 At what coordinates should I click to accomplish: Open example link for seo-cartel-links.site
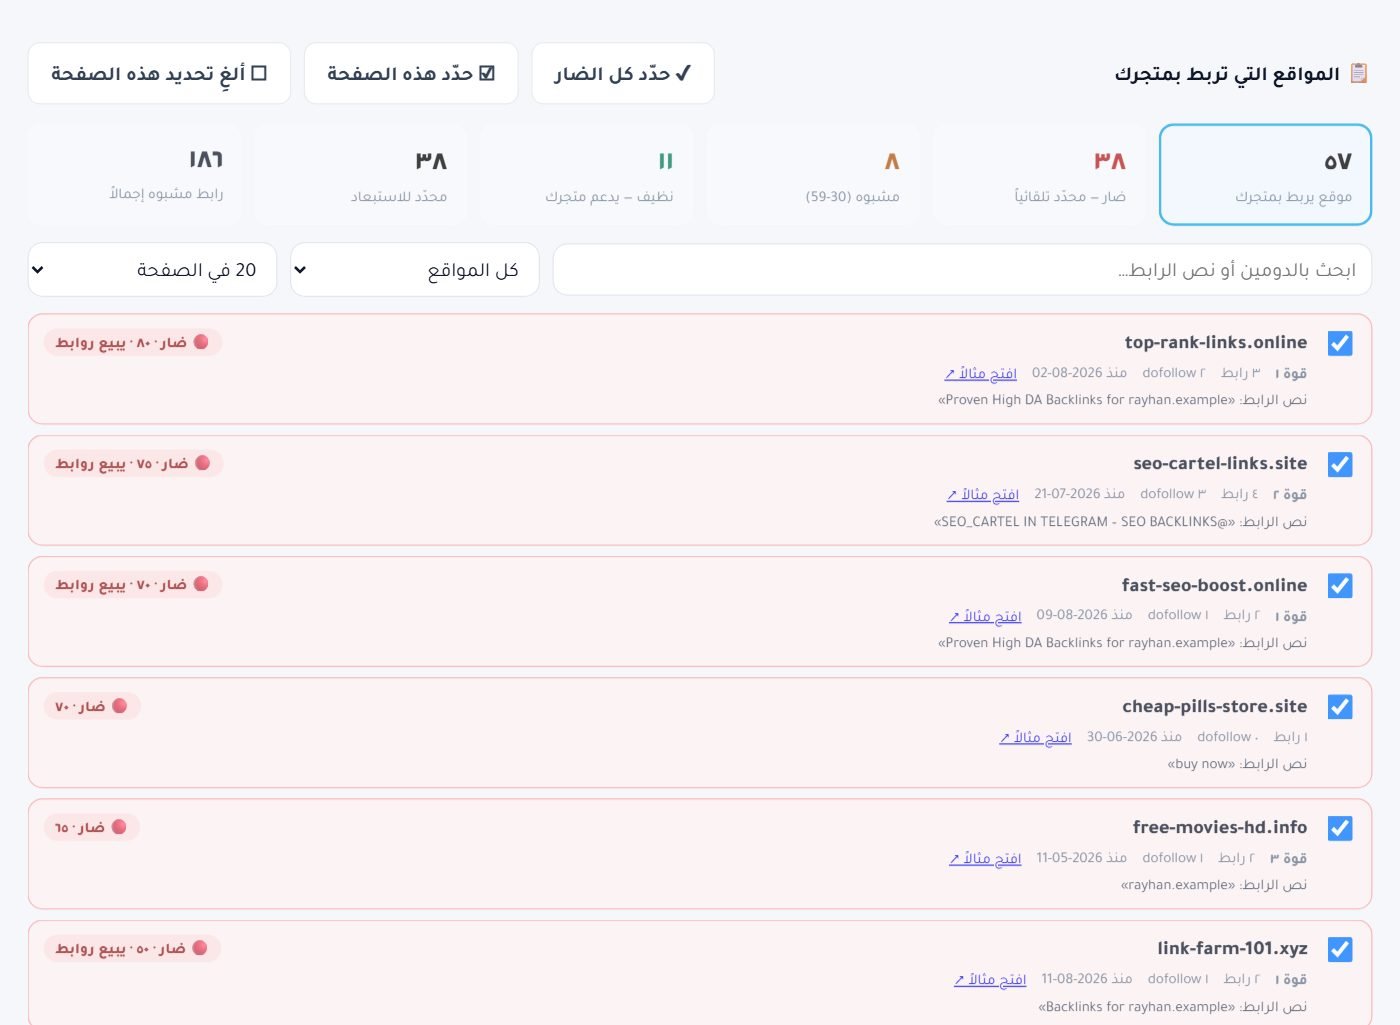983,494
